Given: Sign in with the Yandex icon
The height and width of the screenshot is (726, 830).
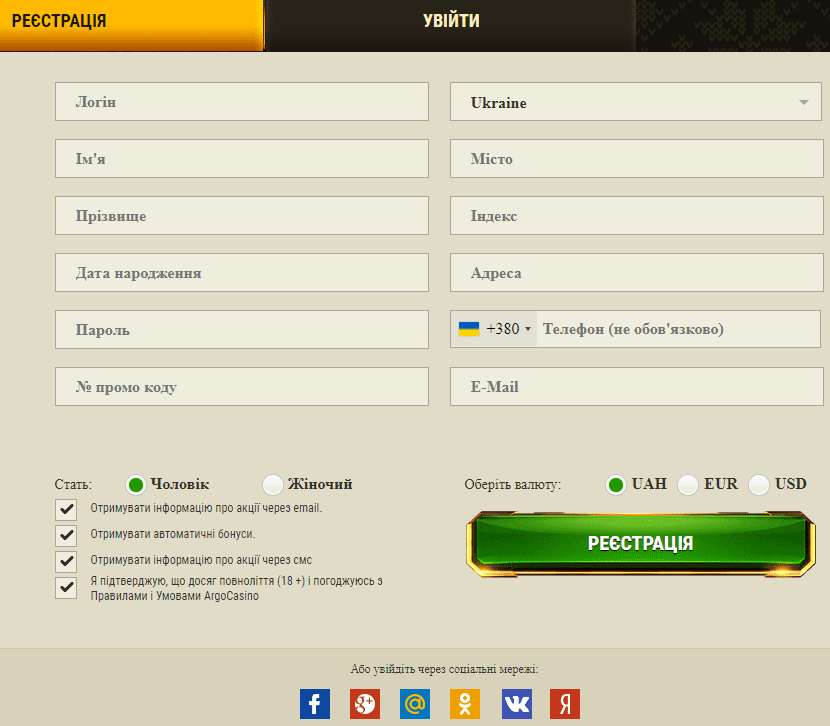Looking at the screenshot, I should tap(565, 704).
